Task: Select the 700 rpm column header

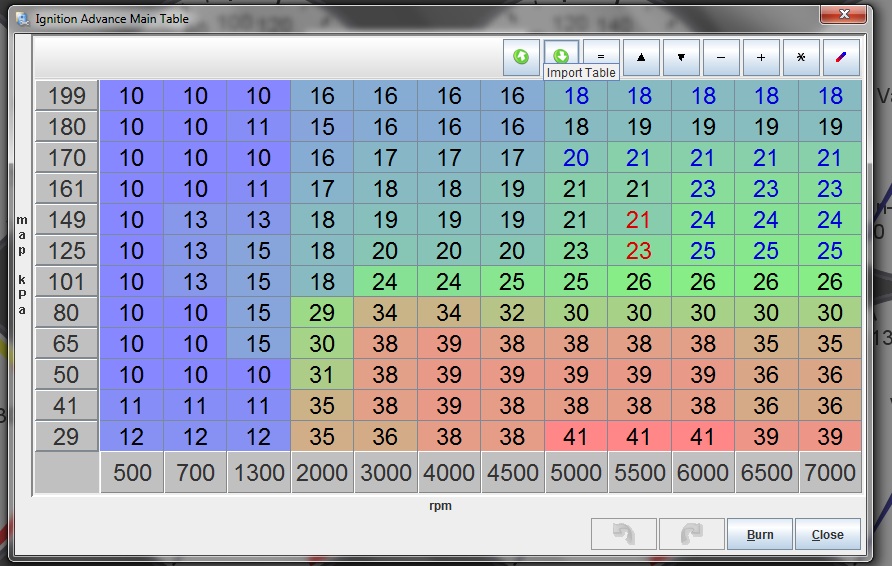Action: 195,472
